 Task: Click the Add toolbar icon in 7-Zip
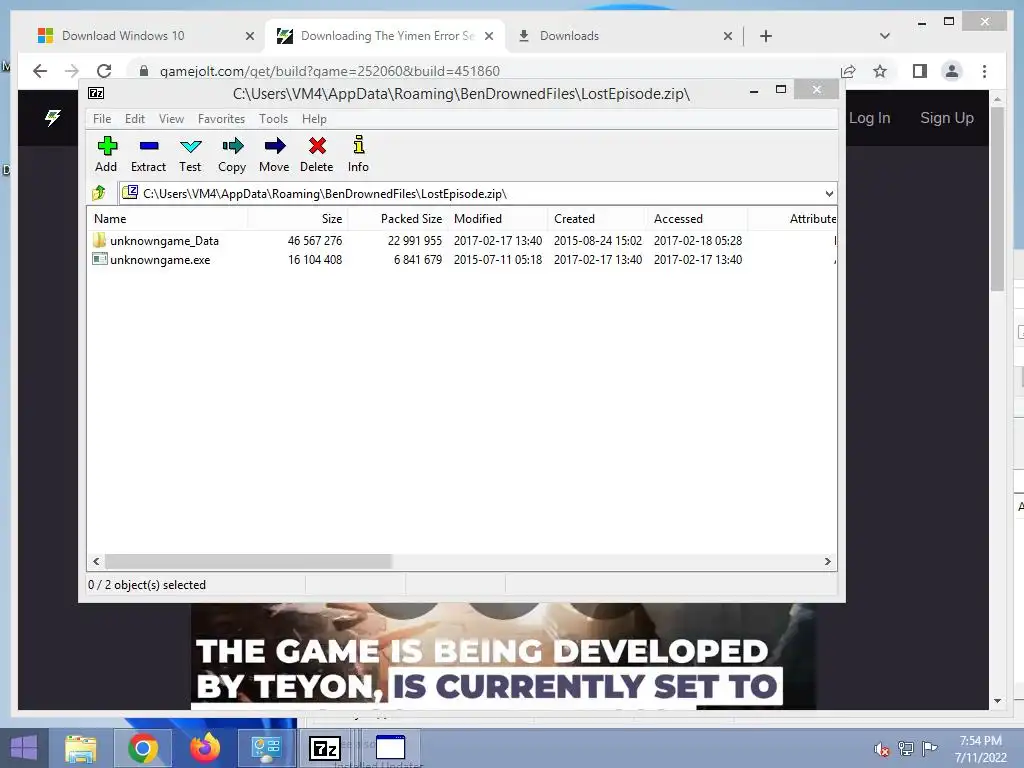coord(106,154)
